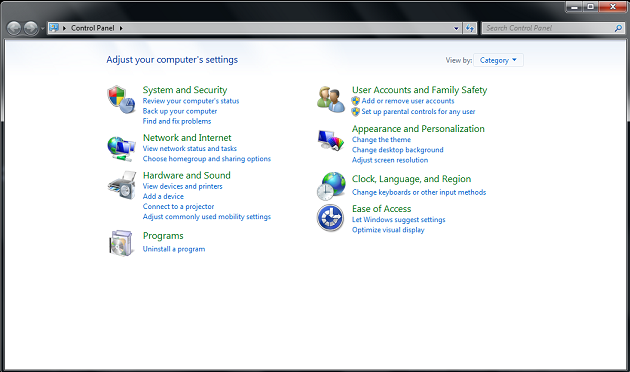This screenshot has width=630, height=372.
Task: Click the Control Panel breadcrumb text
Action: pos(92,28)
